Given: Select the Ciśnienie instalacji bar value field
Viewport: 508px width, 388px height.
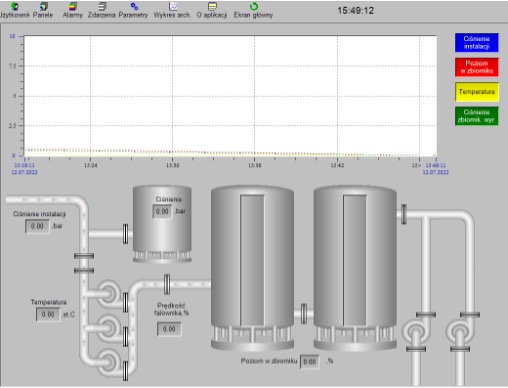Looking at the screenshot, I should (37, 226).
